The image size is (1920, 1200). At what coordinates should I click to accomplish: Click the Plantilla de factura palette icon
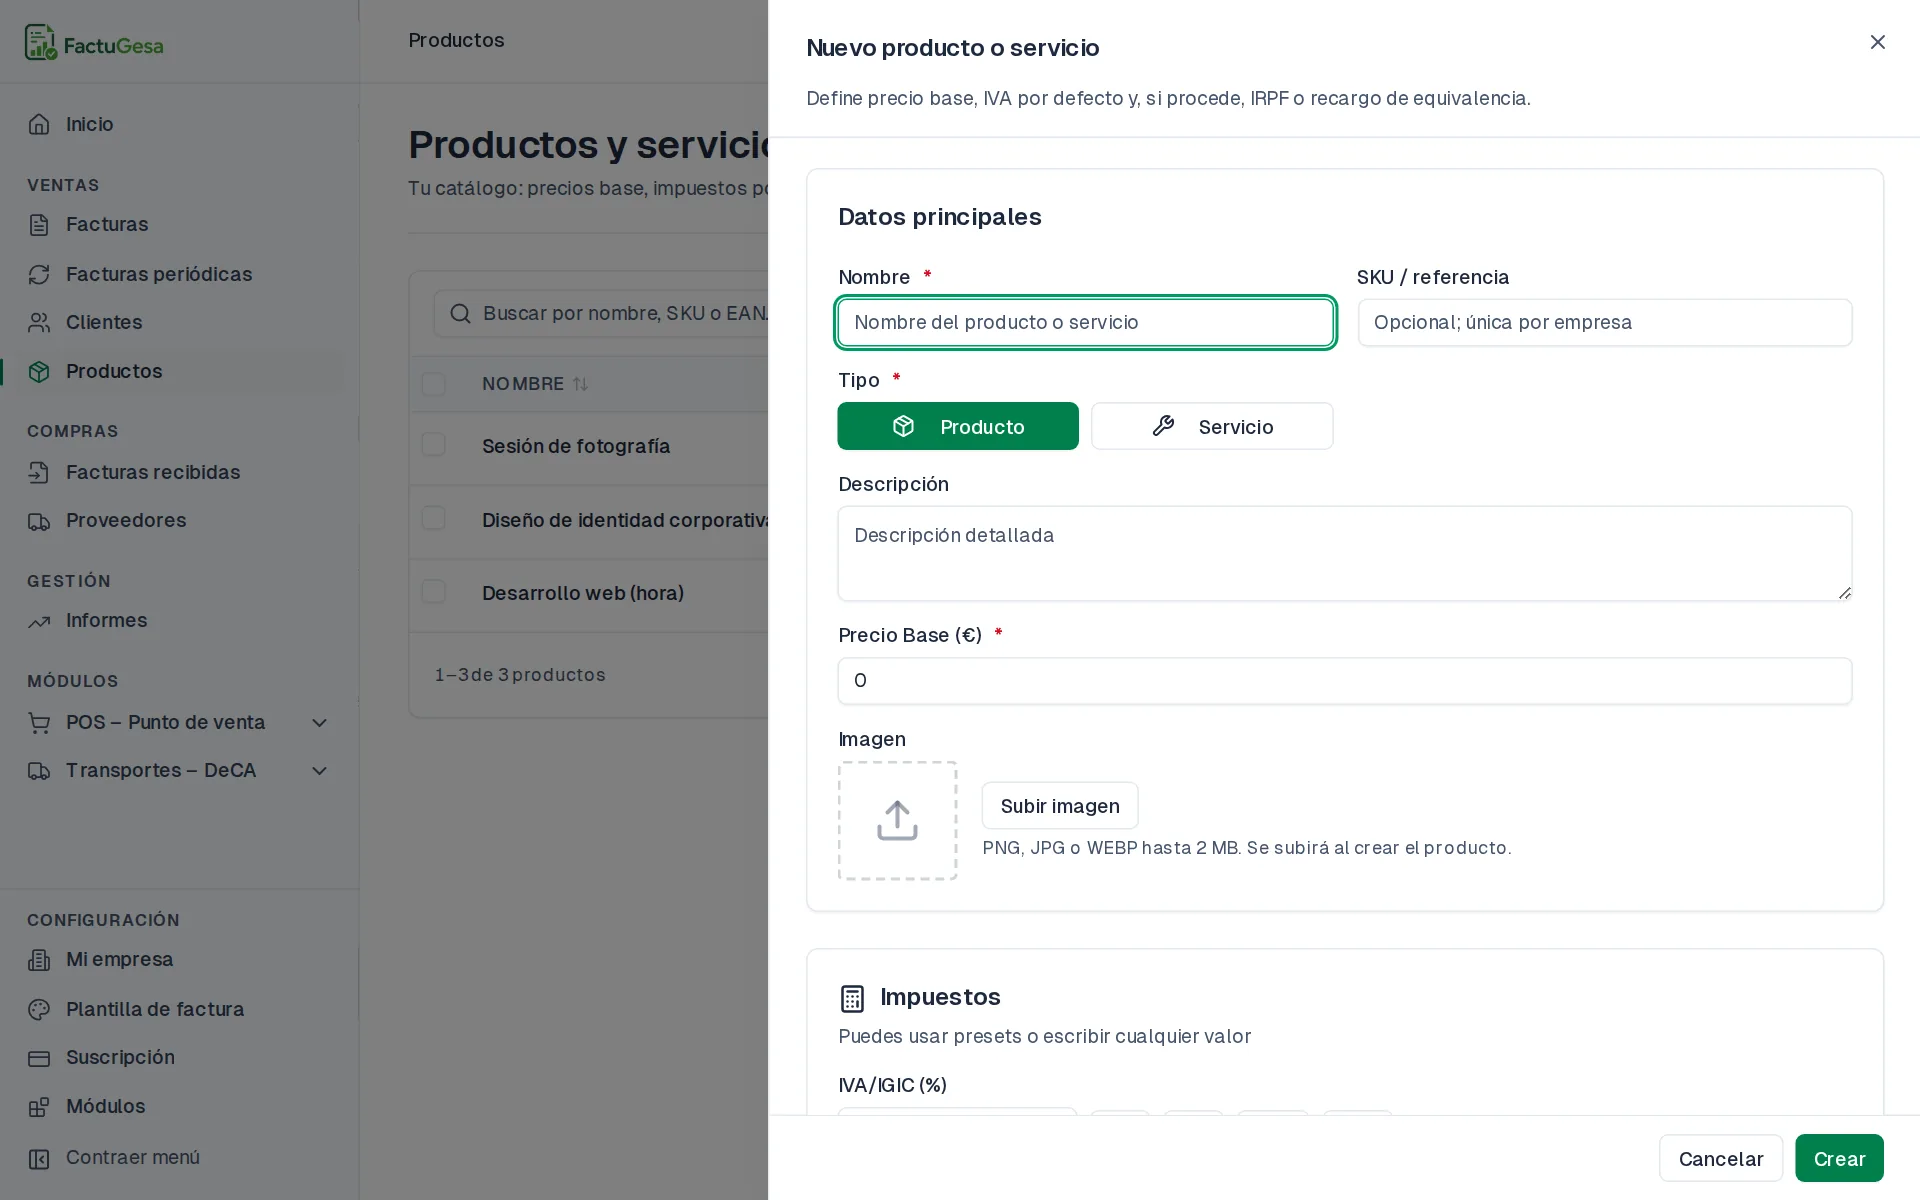[x=39, y=1010]
